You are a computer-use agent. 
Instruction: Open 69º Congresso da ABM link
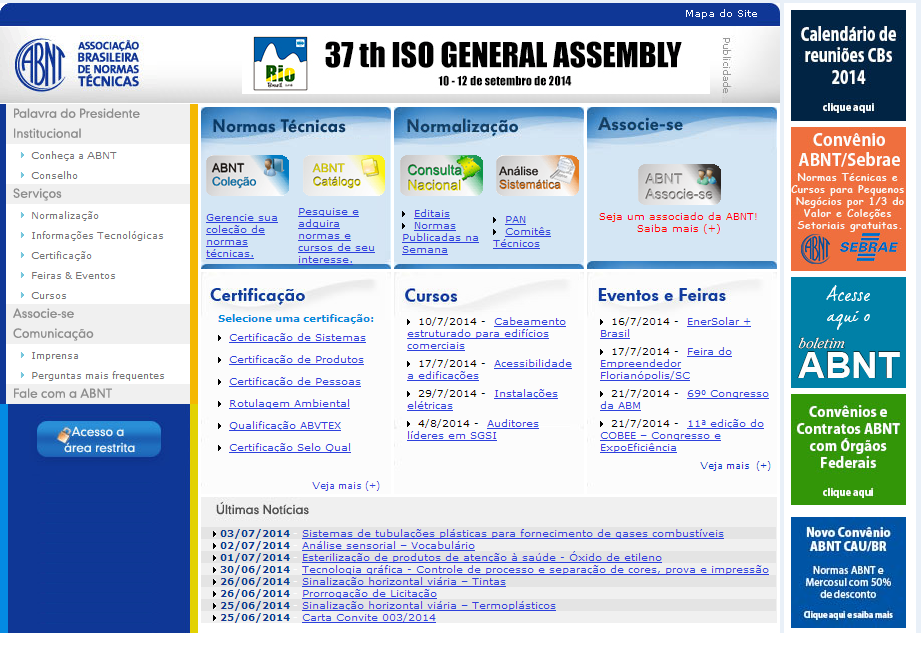[x=684, y=399]
